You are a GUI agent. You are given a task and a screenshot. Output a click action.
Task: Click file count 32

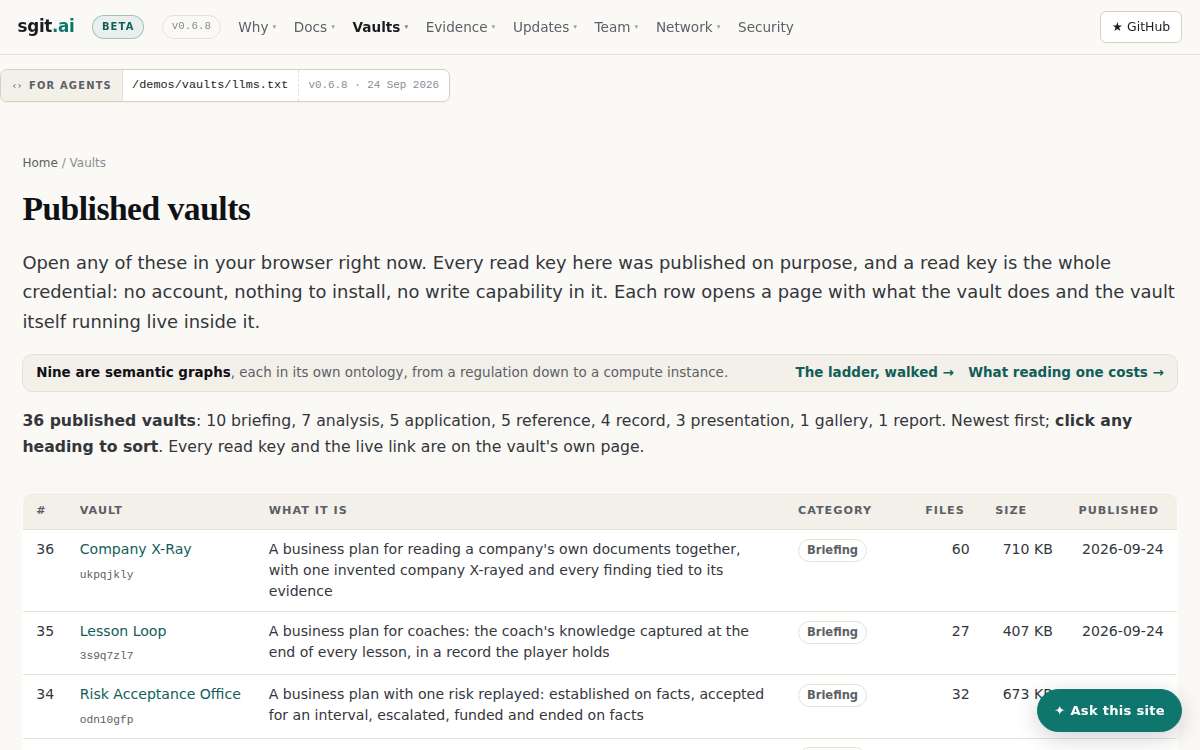point(960,694)
